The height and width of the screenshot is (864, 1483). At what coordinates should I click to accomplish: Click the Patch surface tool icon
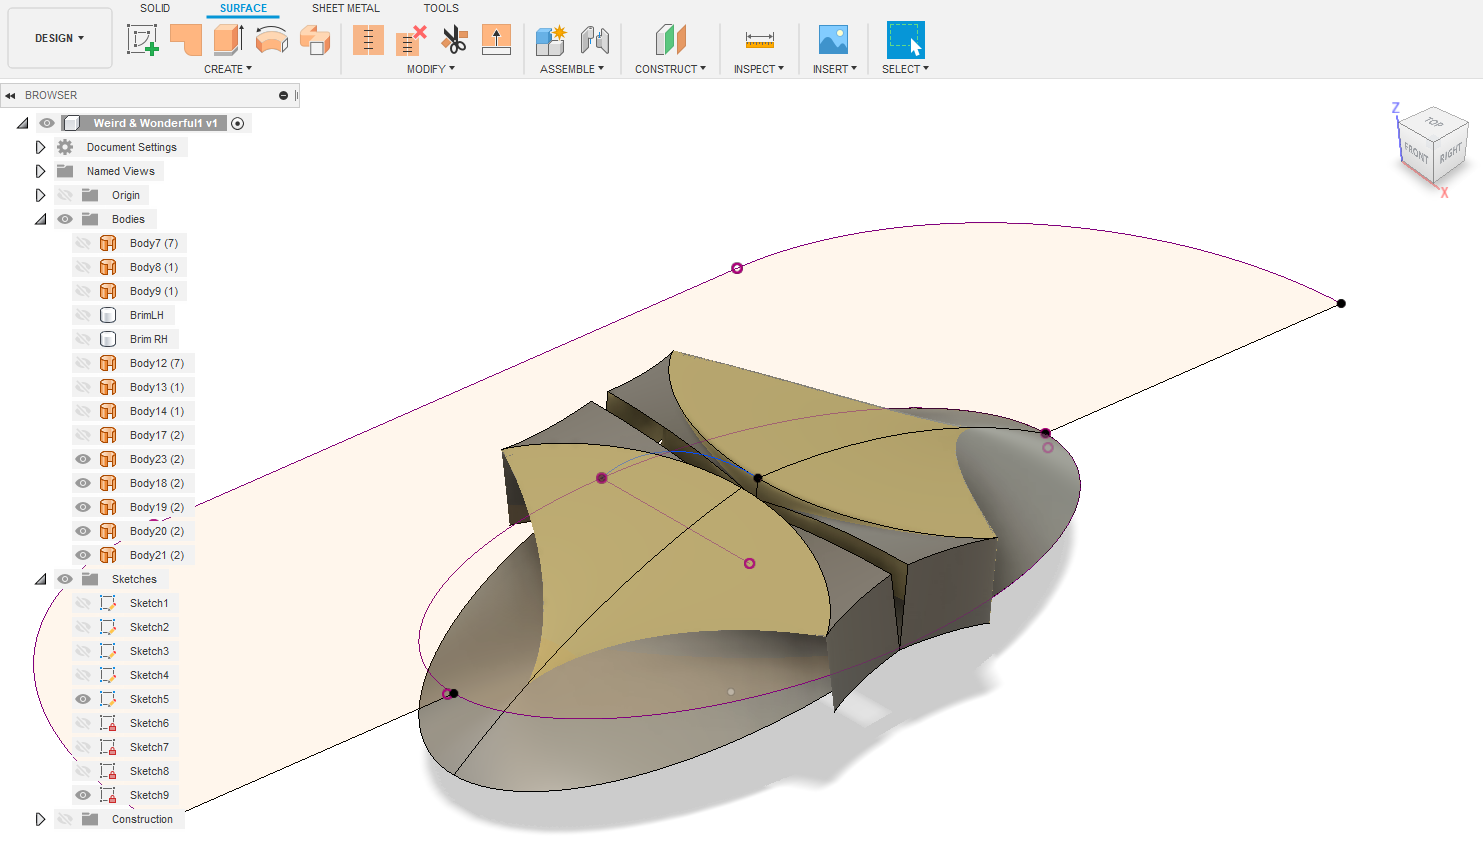tap(186, 40)
